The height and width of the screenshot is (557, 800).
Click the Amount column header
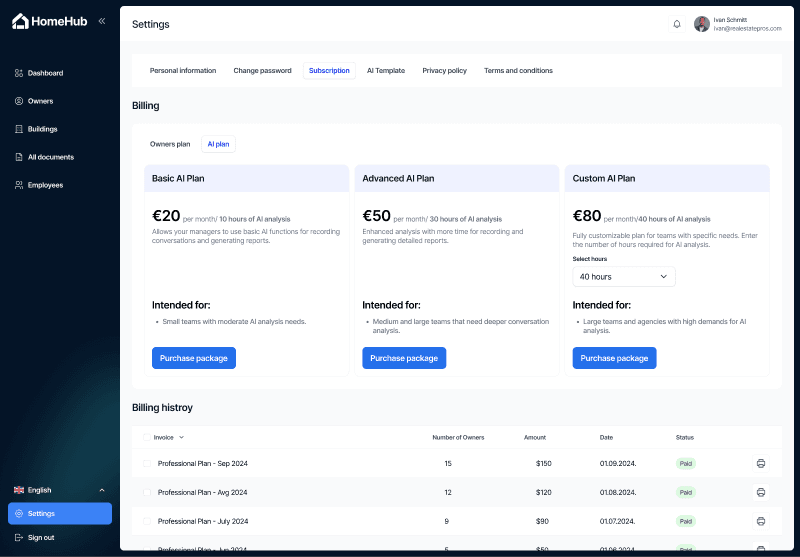[x=535, y=437]
